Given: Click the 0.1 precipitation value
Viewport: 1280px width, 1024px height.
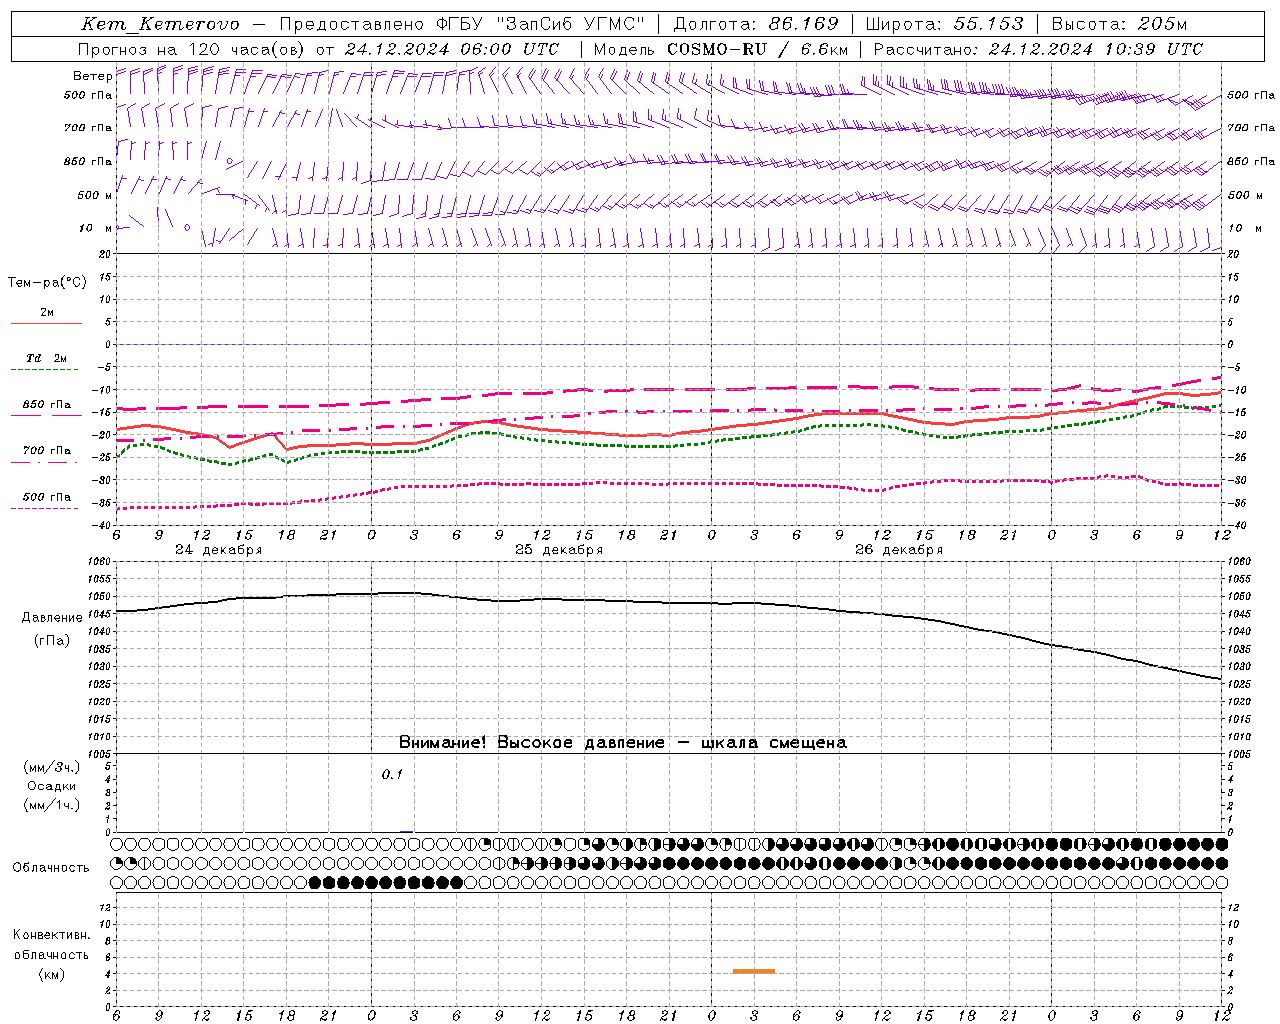Looking at the screenshot, I should pyautogui.click(x=391, y=774).
